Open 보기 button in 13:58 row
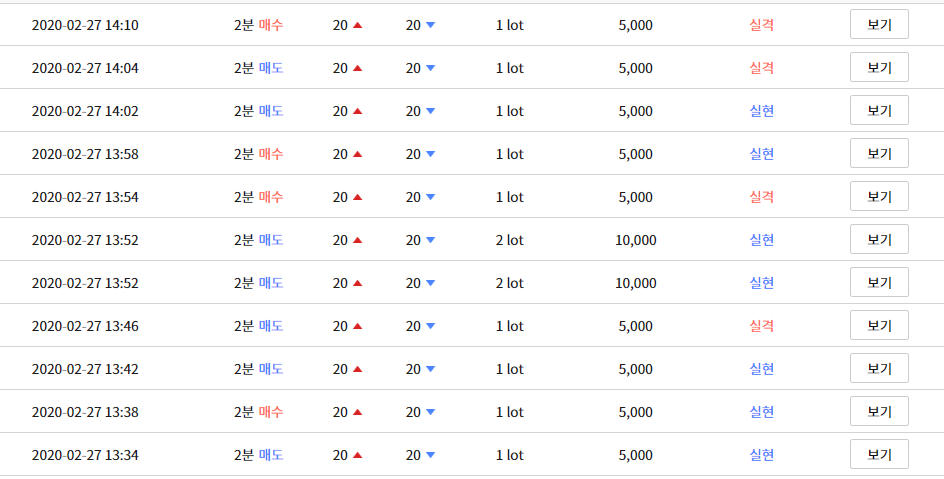The width and height of the screenshot is (944, 479). click(x=879, y=153)
